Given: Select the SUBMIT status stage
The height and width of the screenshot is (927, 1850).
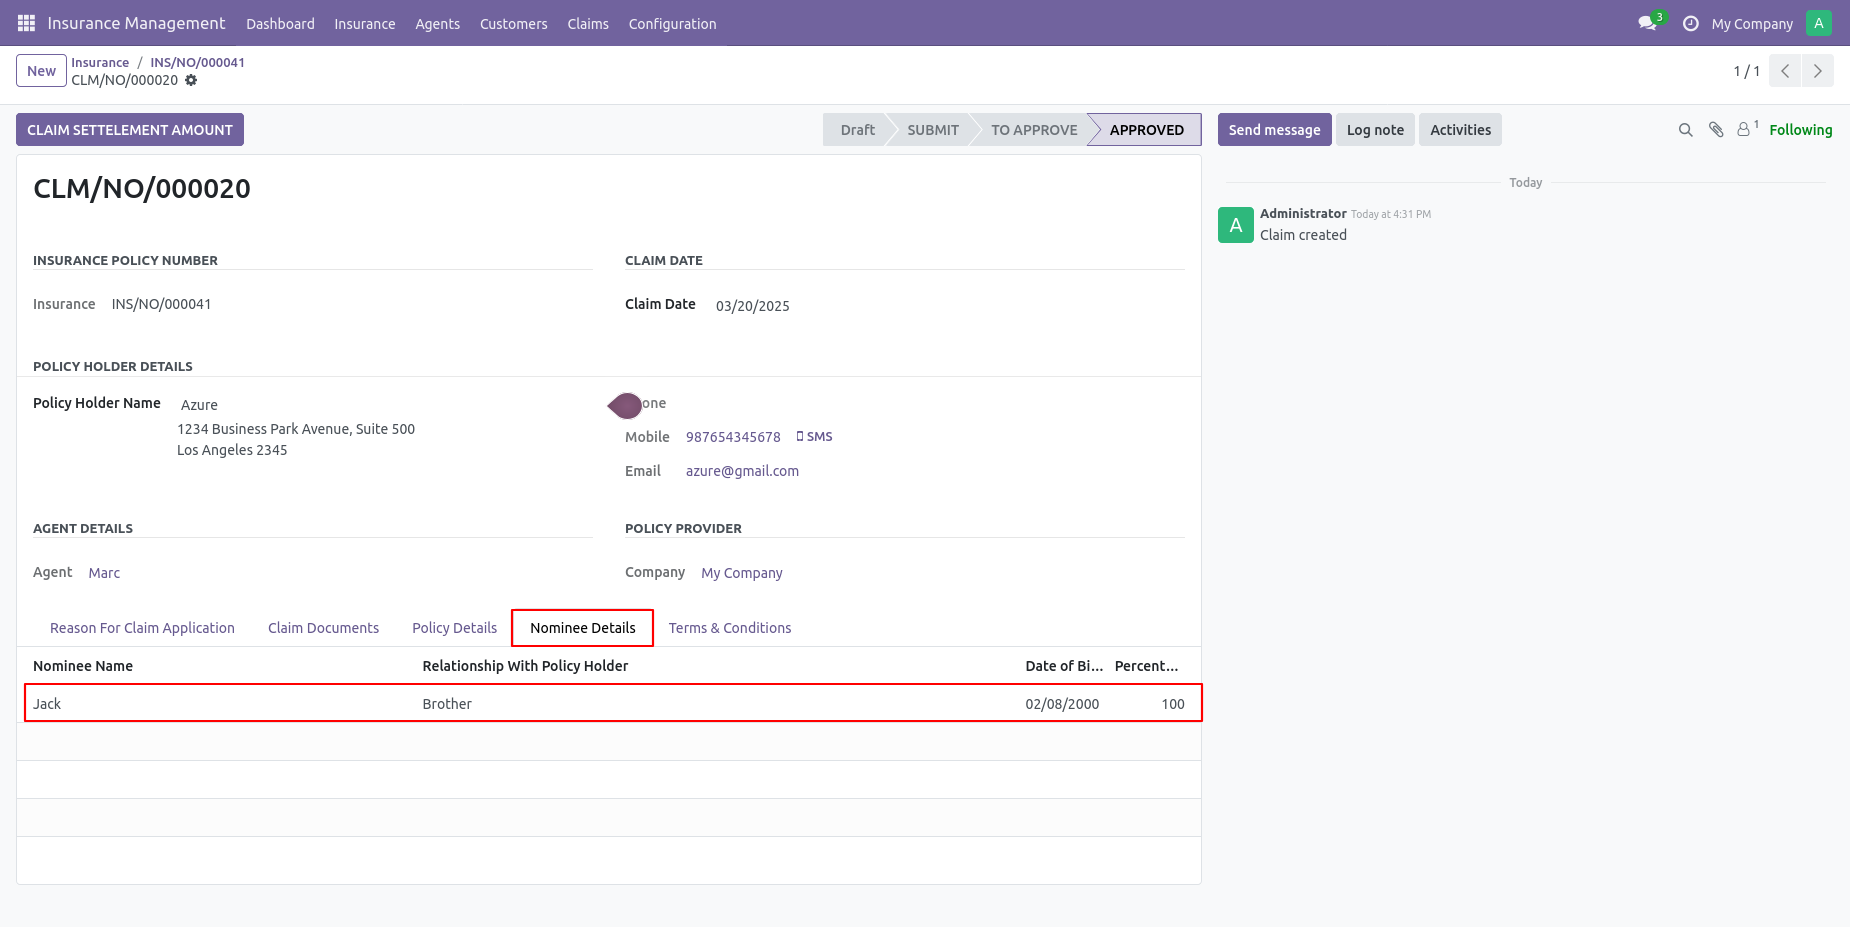Looking at the screenshot, I should click(x=933, y=130).
